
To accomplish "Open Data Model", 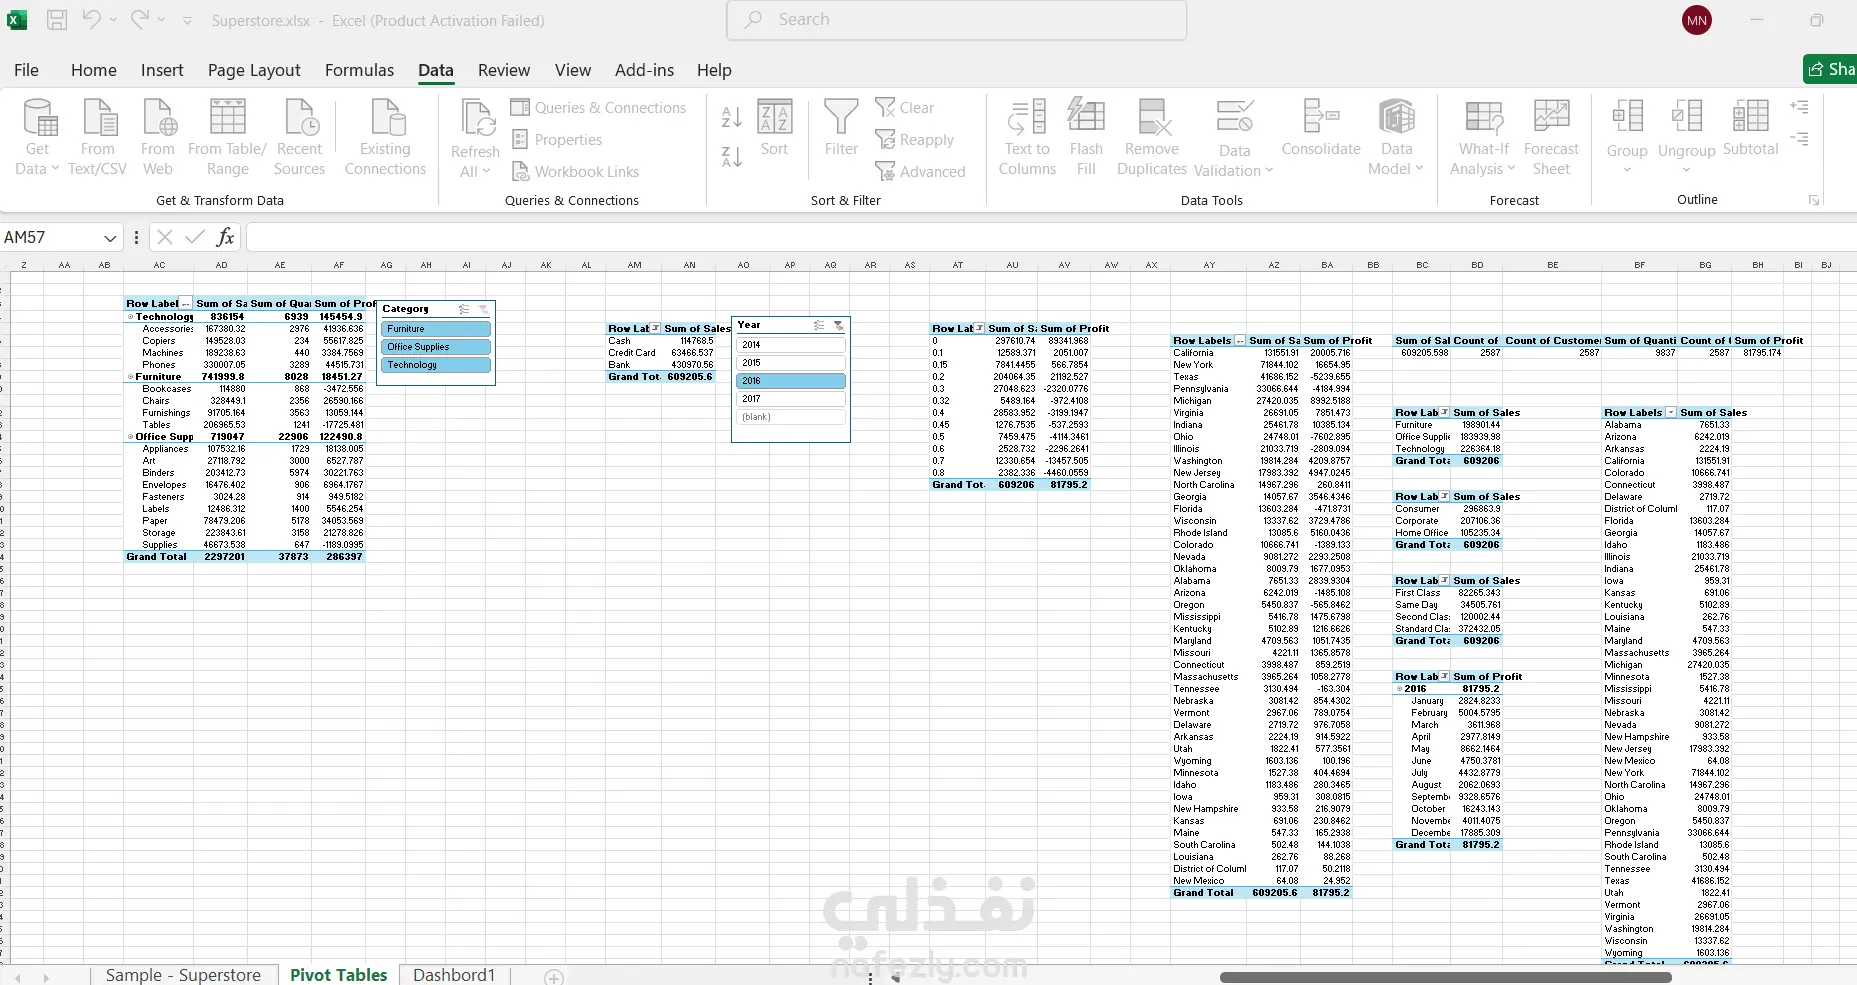I will click(x=1397, y=137).
